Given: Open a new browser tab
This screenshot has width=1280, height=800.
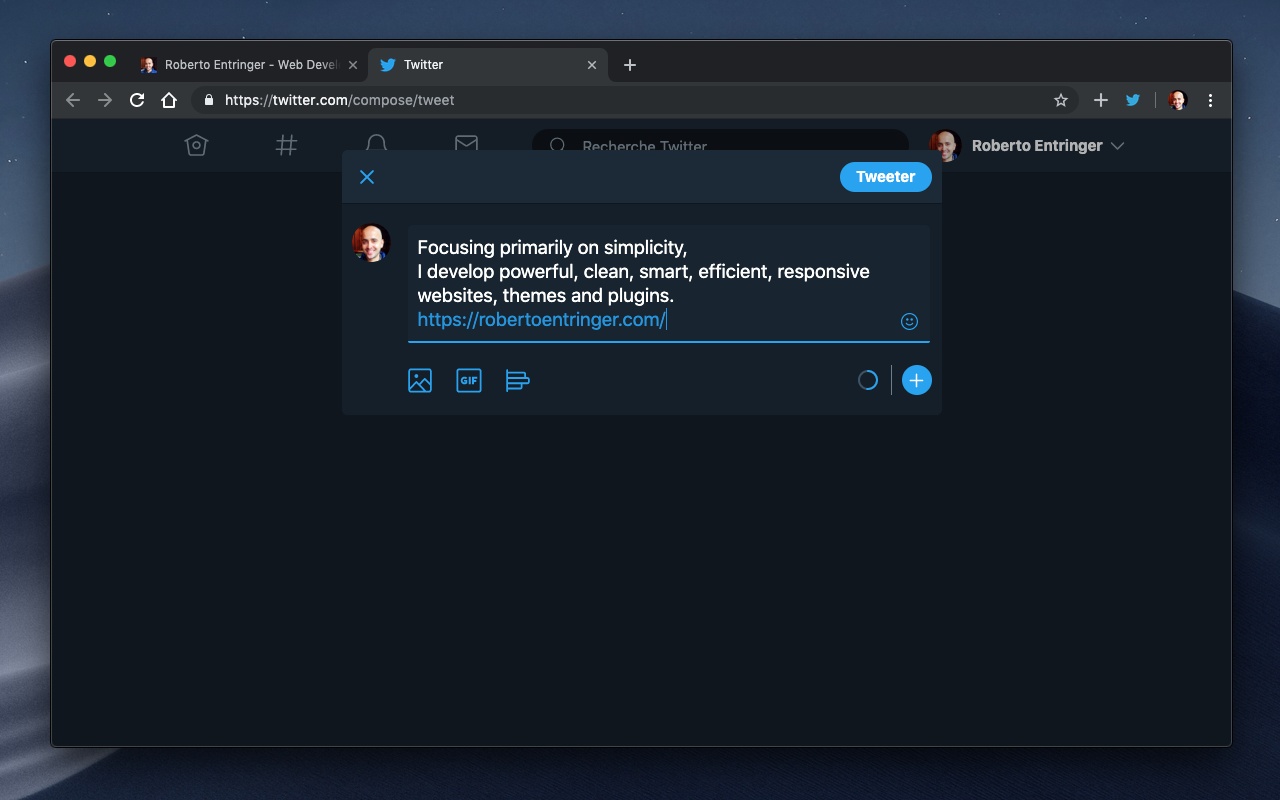Looking at the screenshot, I should tap(629, 65).
